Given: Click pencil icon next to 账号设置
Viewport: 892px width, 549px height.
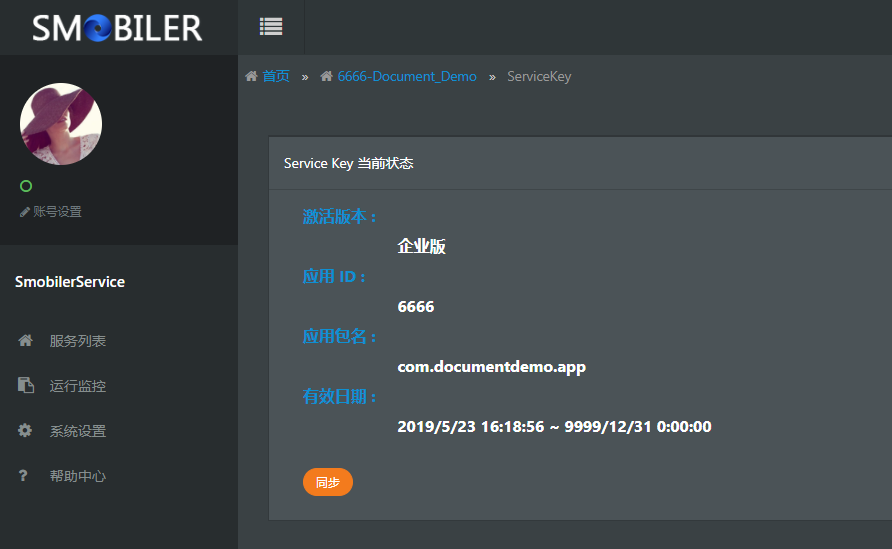Looking at the screenshot, I should tap(24, 212).
